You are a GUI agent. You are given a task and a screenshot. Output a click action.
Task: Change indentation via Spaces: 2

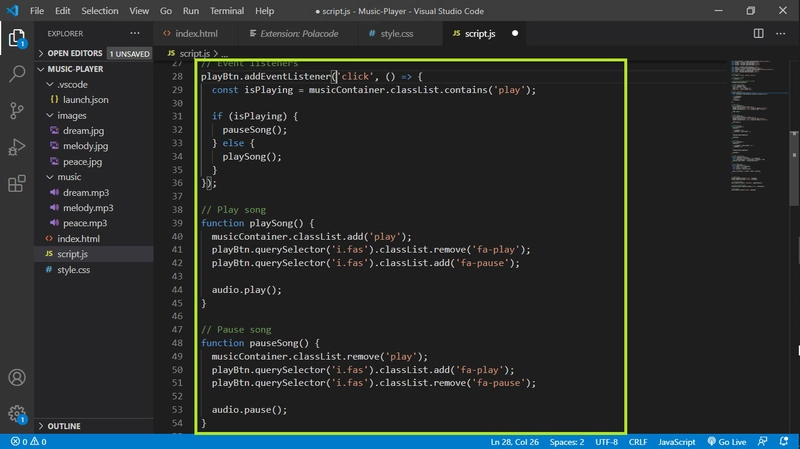(x=568, y=441)
